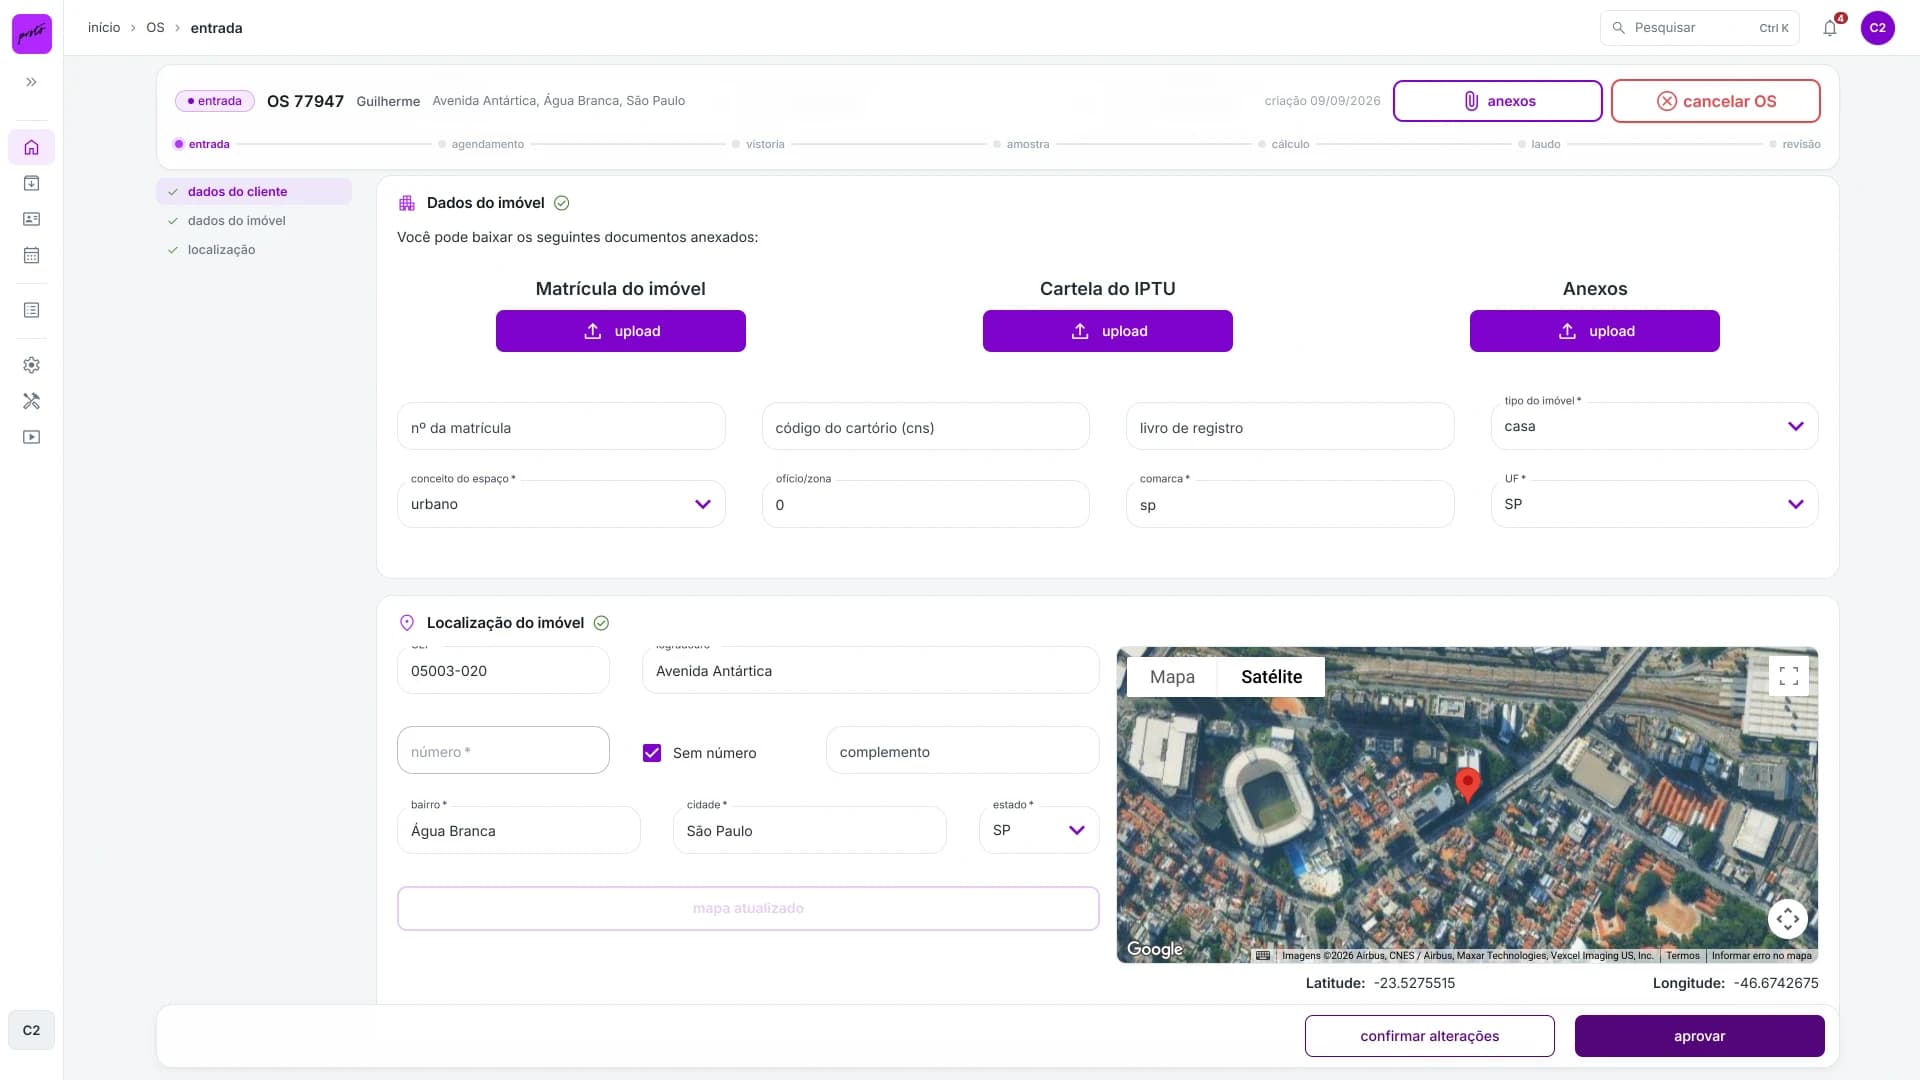Click the map camera pan control icon

(x=1788, y=918)
